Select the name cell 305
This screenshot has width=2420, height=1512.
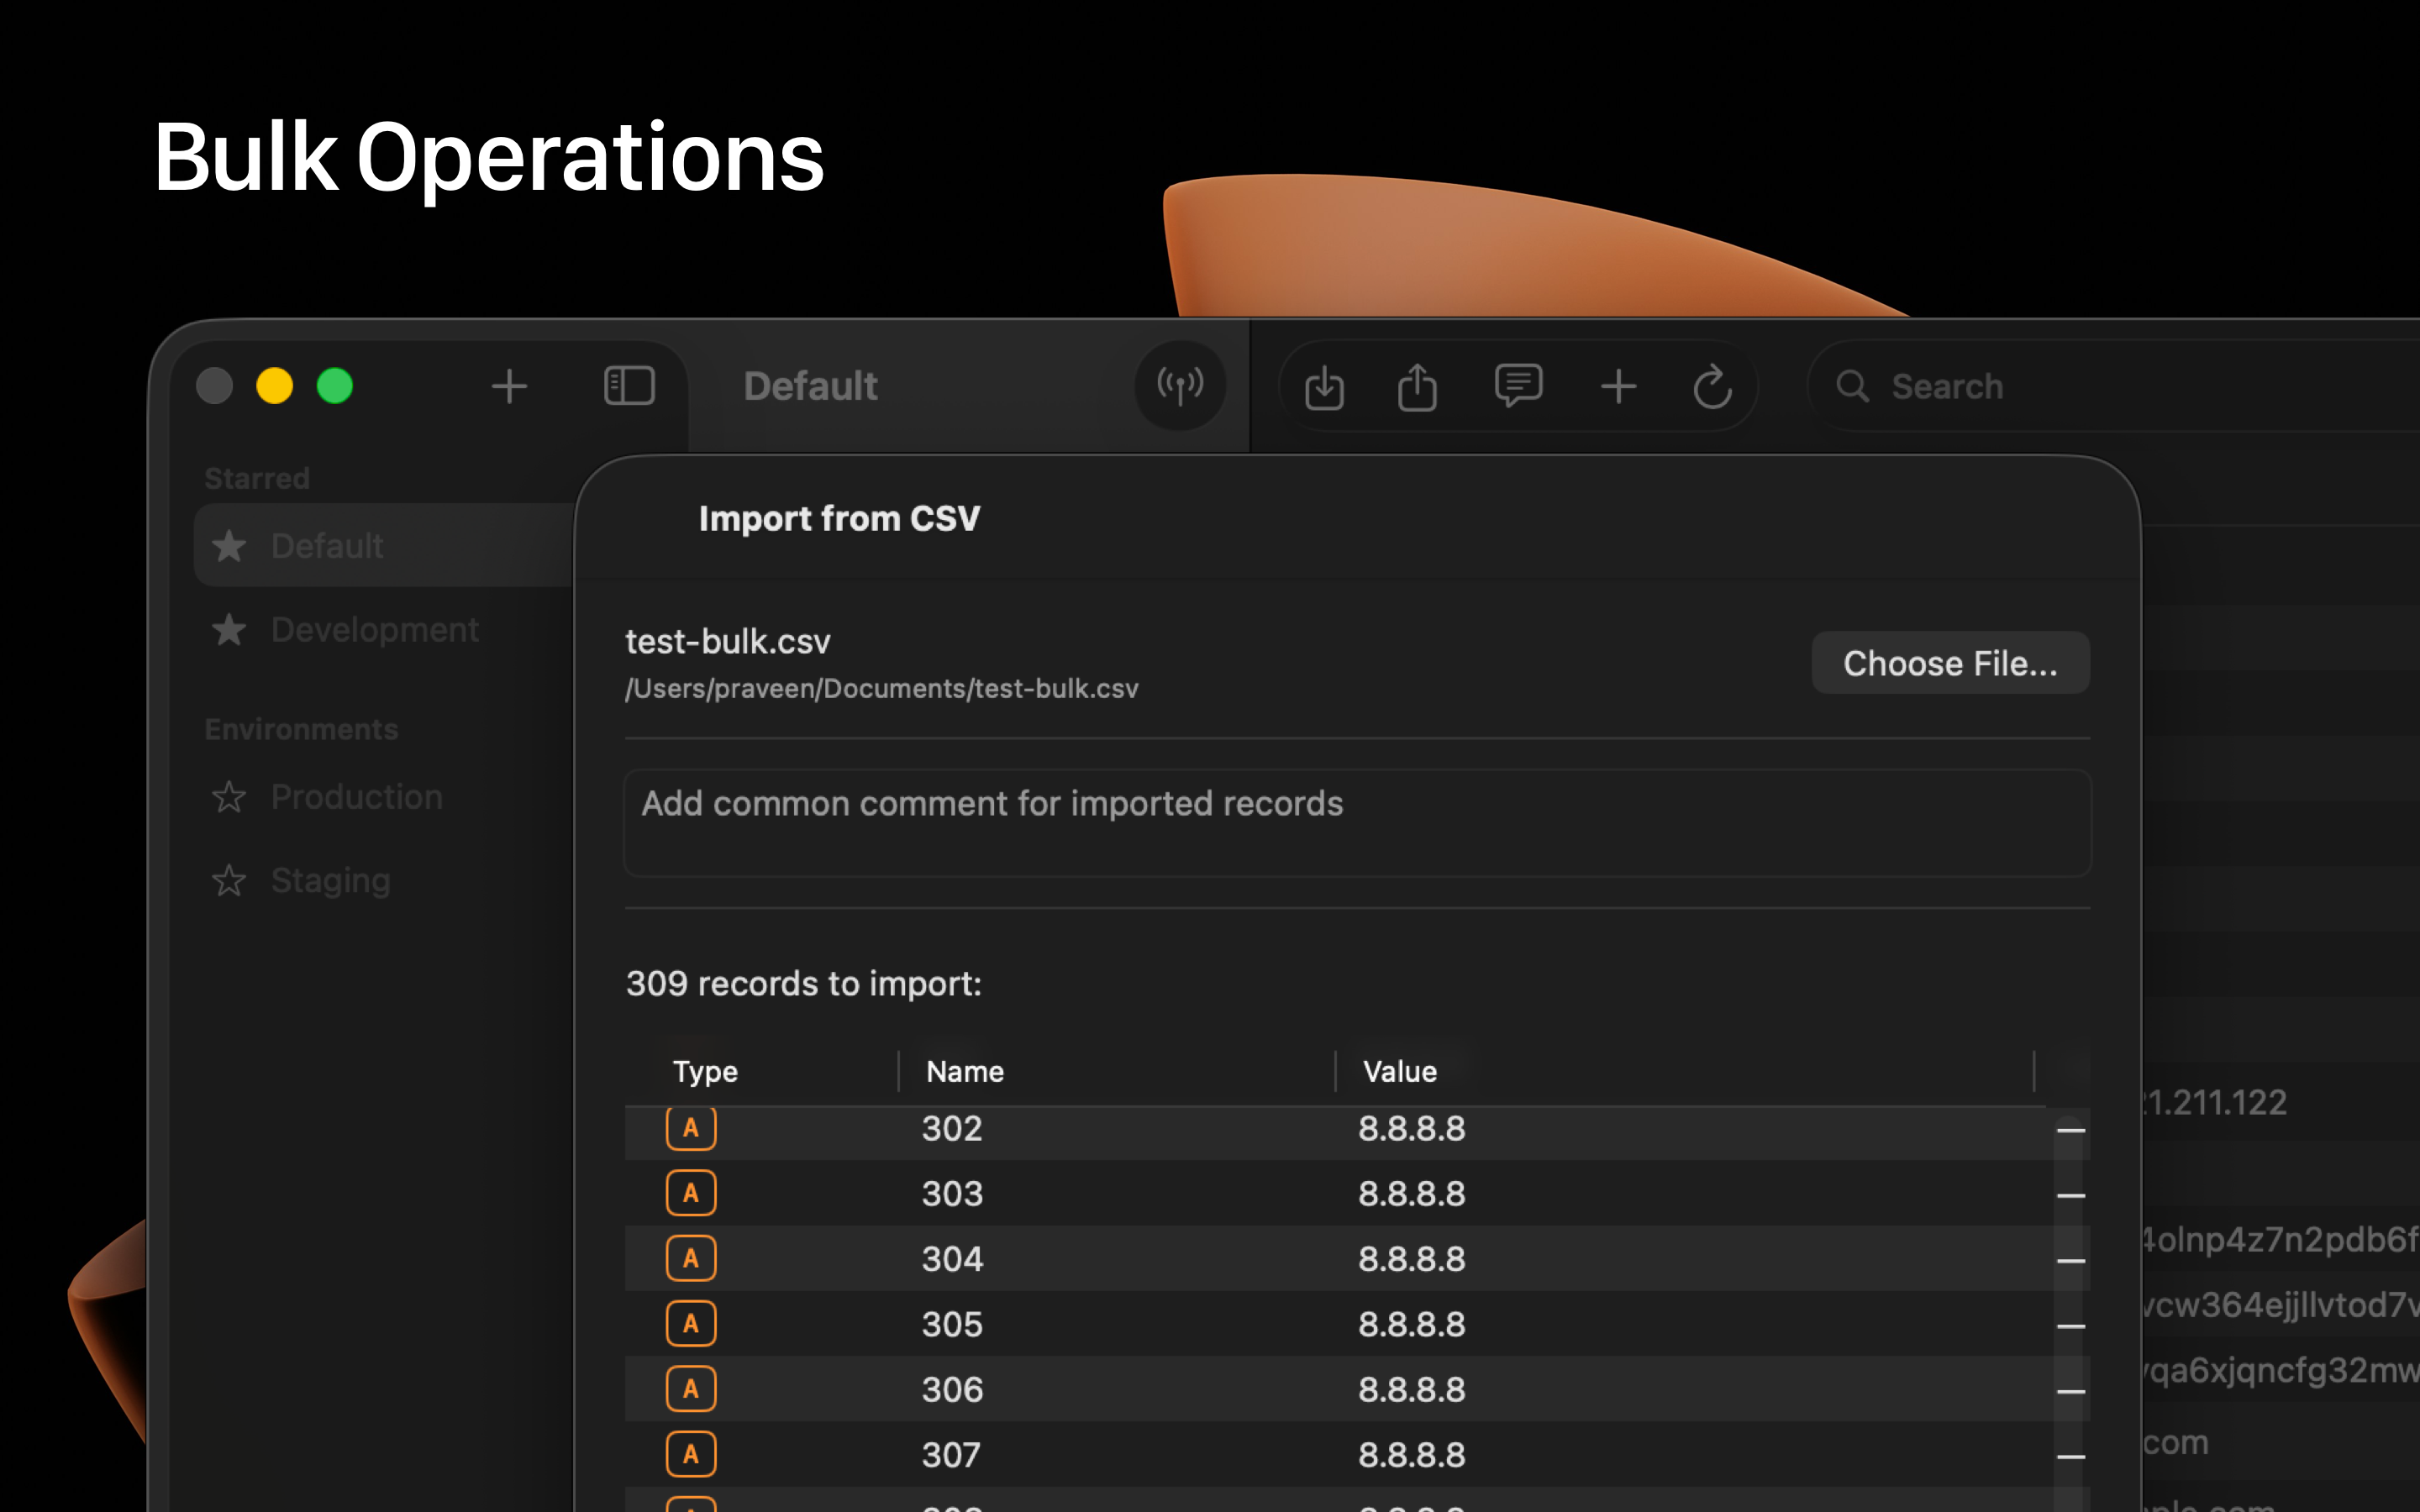coord(952,1324)
